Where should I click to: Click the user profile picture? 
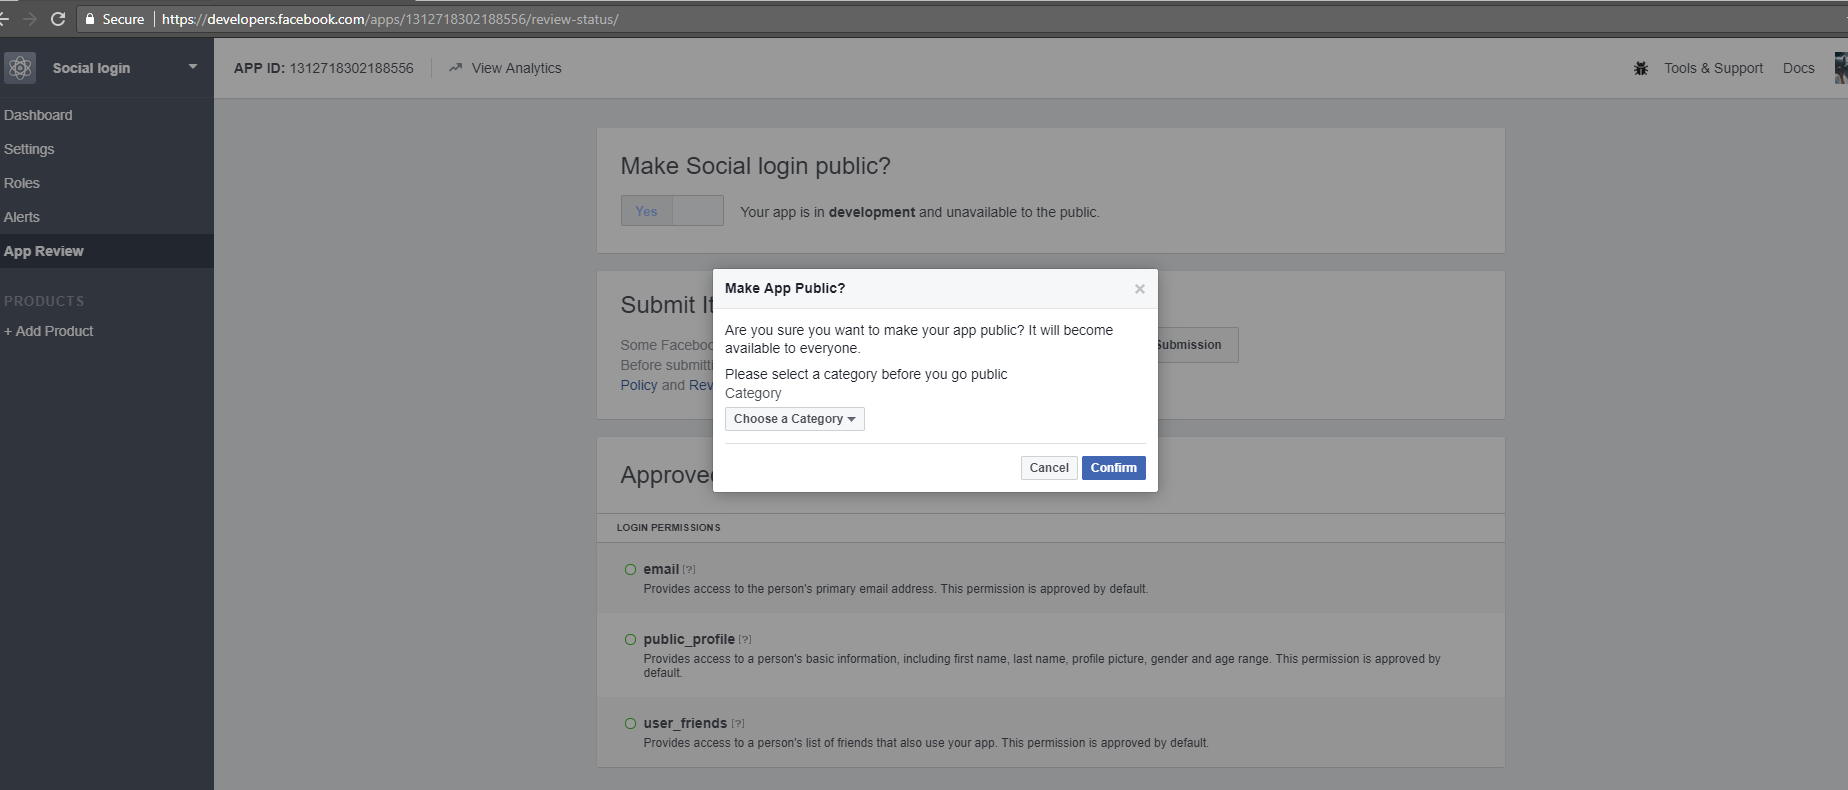tap(1840, 68)
